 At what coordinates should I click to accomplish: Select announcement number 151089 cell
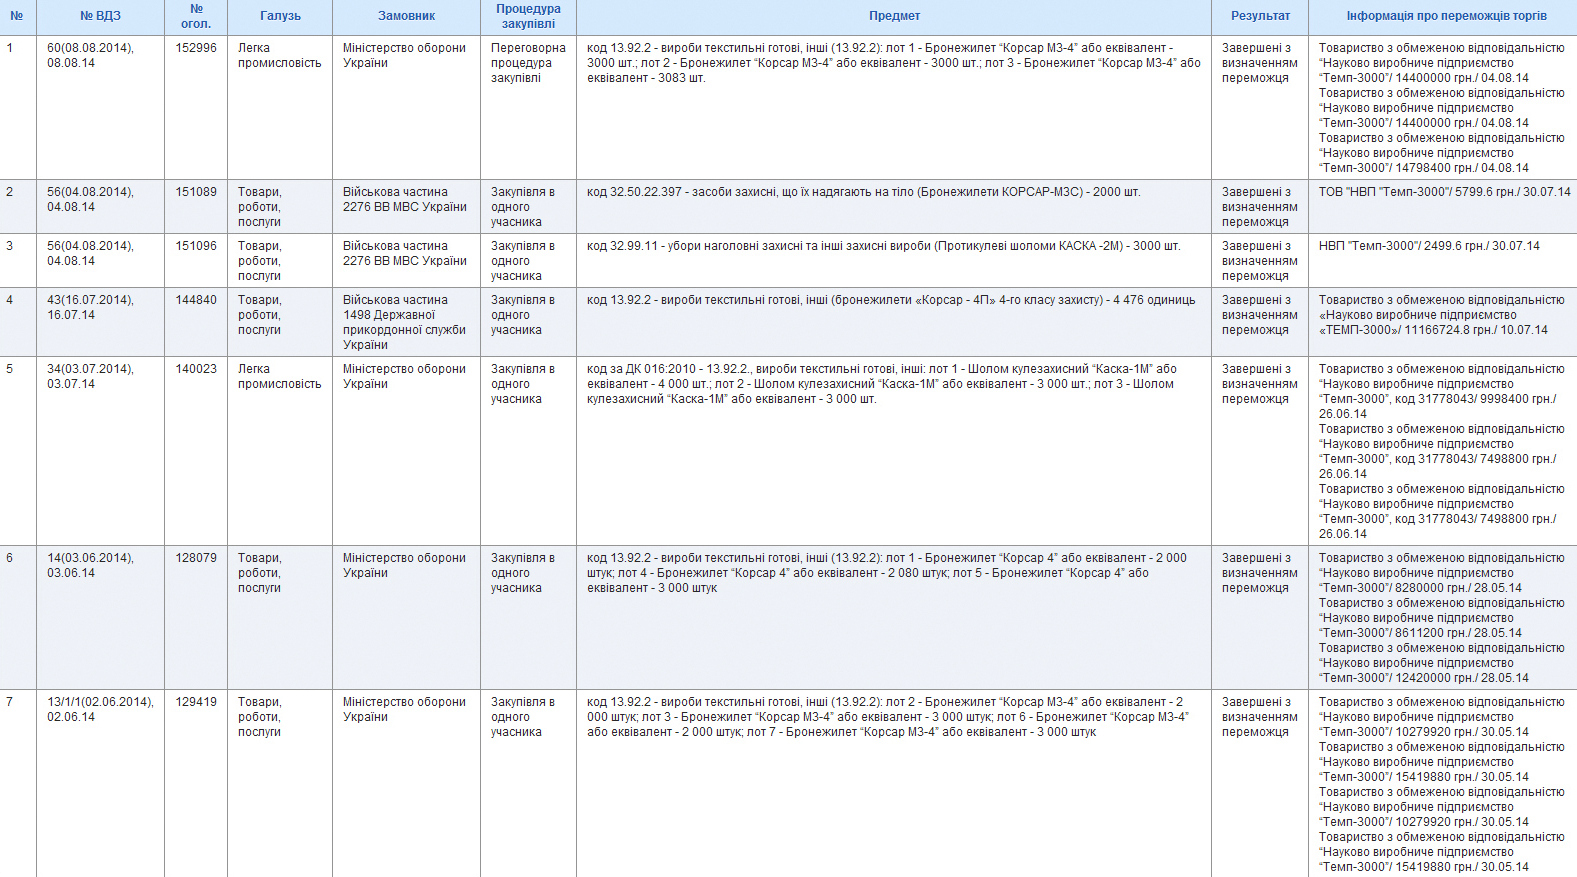(x=196, y=192)
